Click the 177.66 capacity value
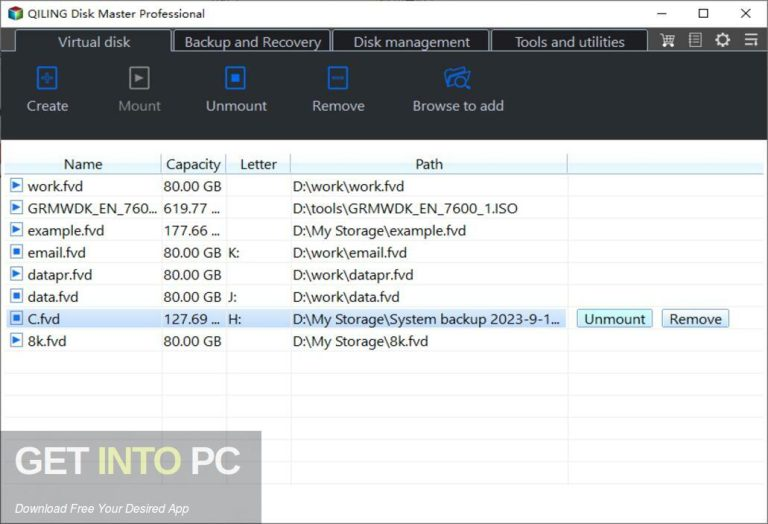This screenshot has width=768, height=524. click(x=192, y=230)
